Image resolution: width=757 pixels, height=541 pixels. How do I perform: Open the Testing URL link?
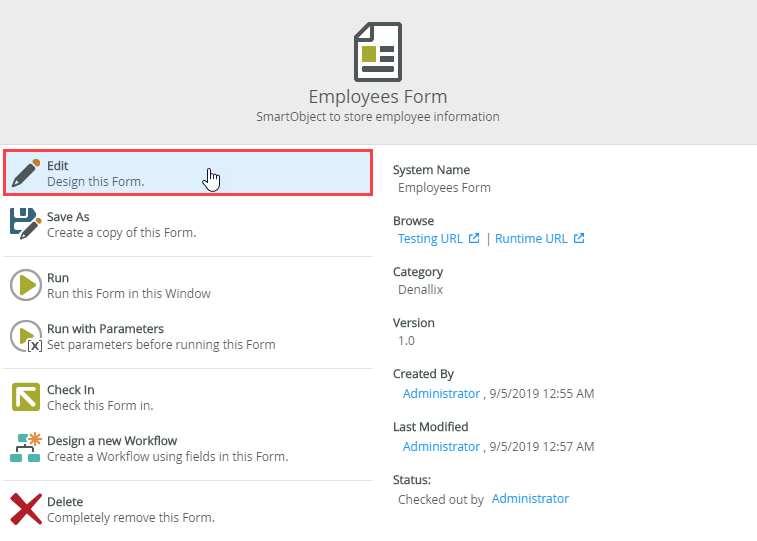point(431,239)
